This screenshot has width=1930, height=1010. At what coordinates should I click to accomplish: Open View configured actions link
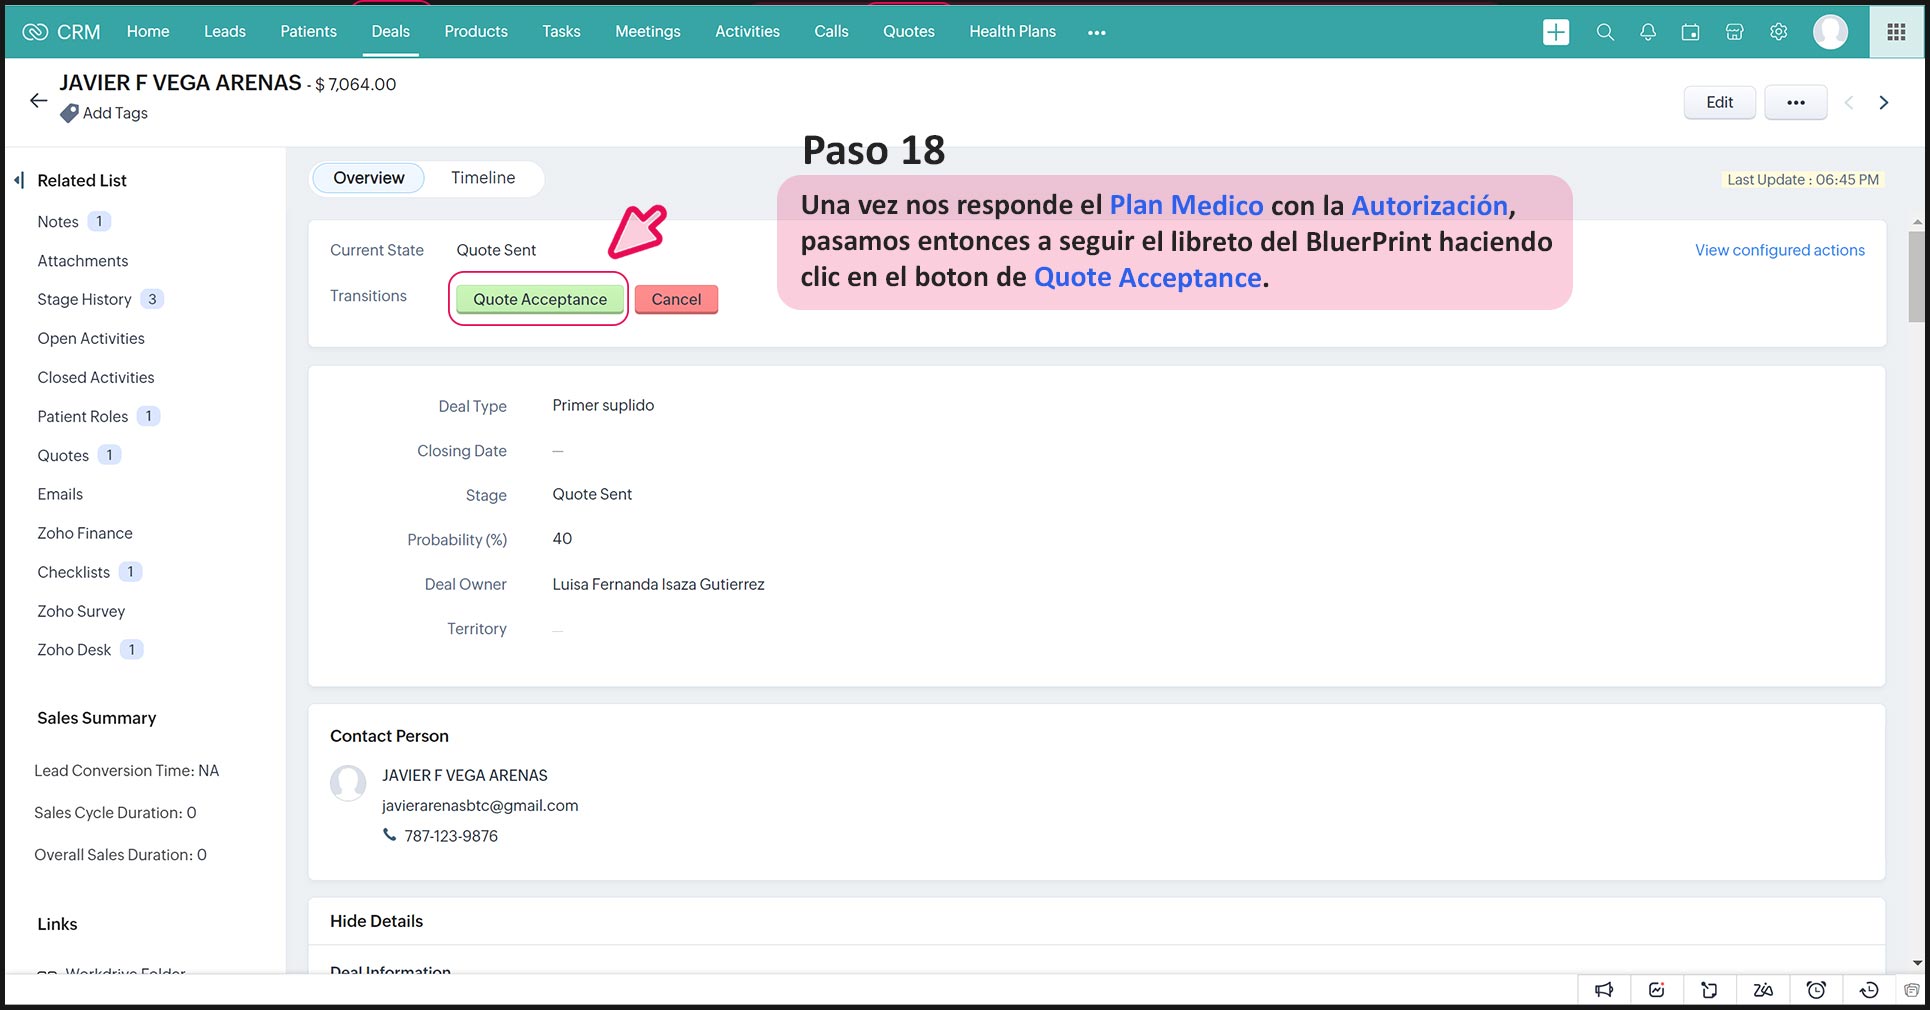coord(1779,250)
